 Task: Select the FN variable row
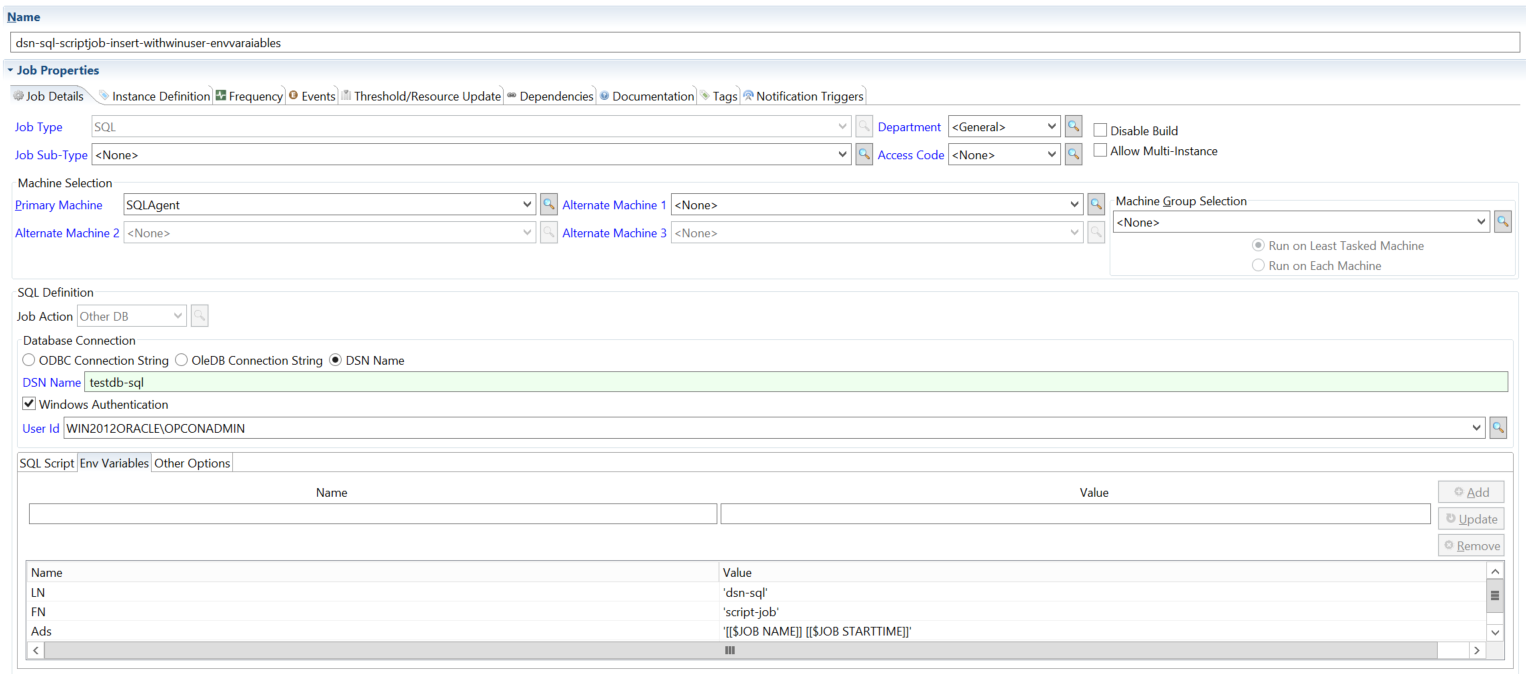[x=756, y=611]
